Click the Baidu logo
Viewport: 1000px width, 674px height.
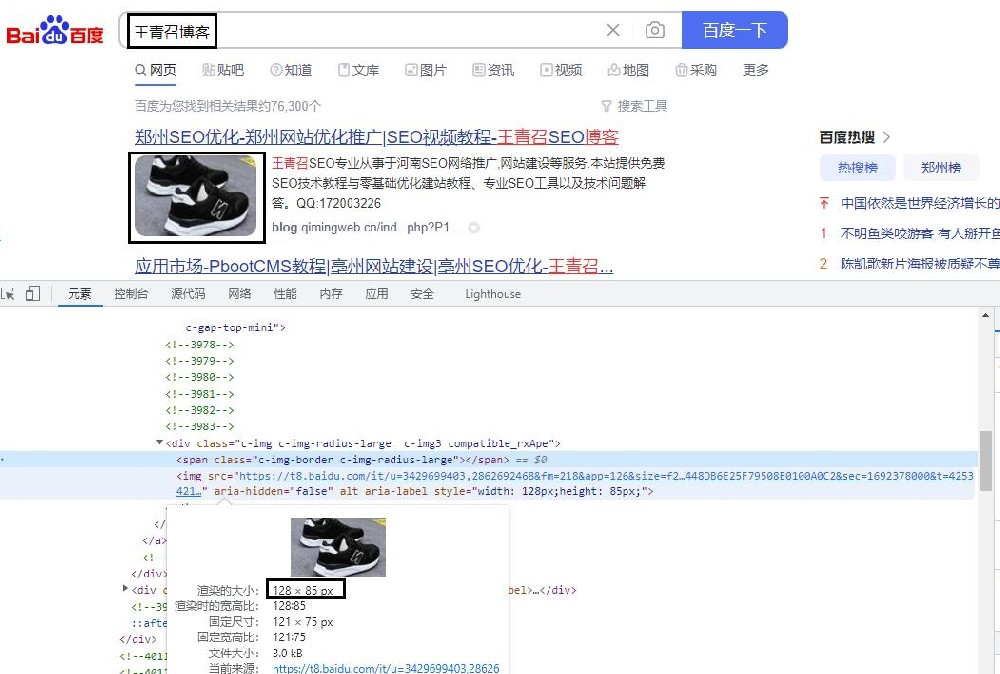(54, 30)
